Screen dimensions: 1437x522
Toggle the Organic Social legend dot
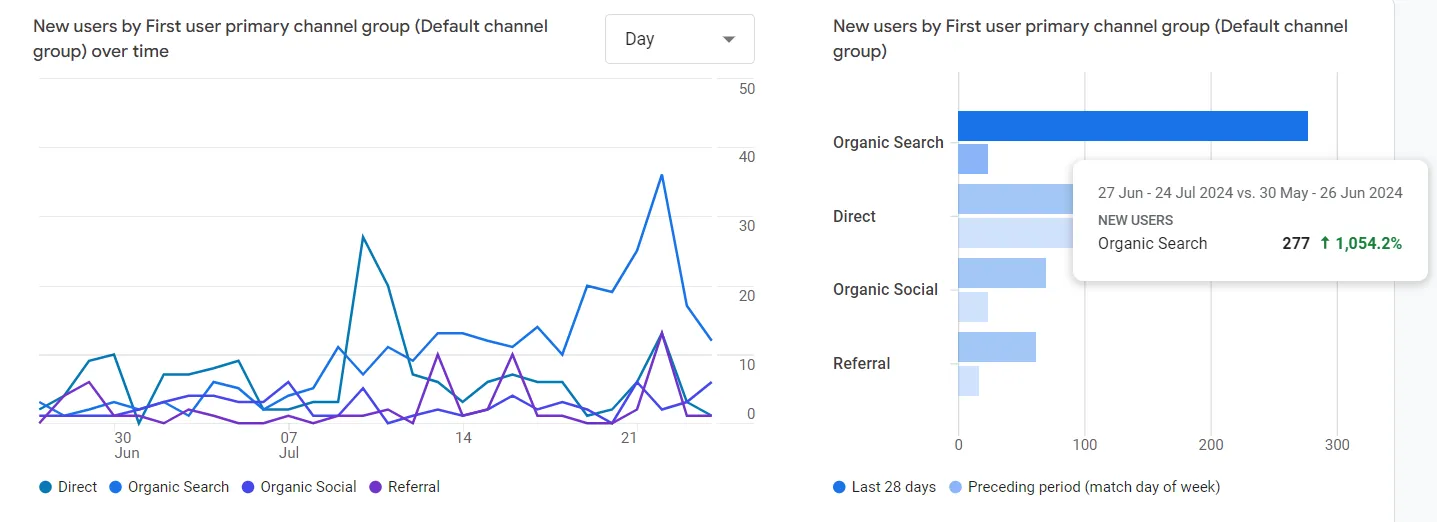click(247, 487)
